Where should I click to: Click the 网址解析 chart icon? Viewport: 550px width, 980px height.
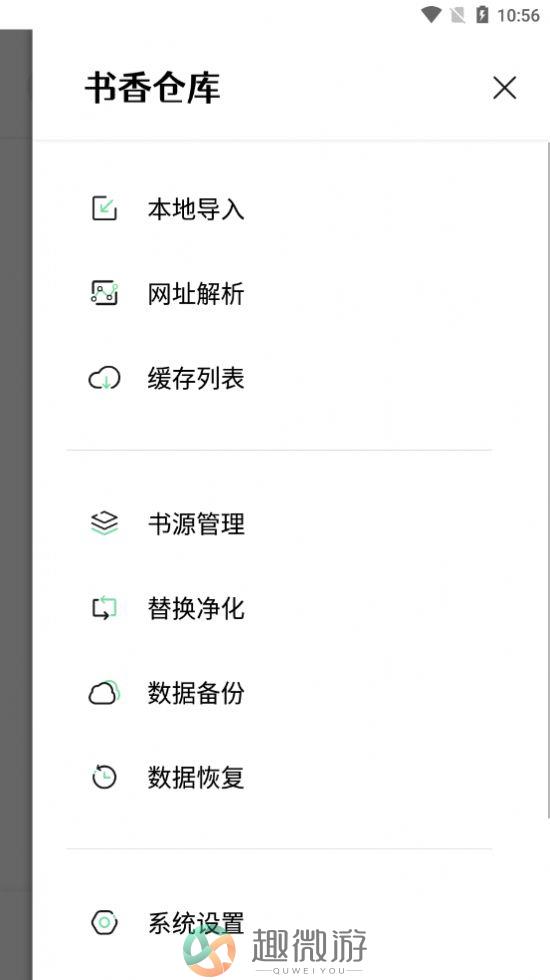[x=104, y=292]
